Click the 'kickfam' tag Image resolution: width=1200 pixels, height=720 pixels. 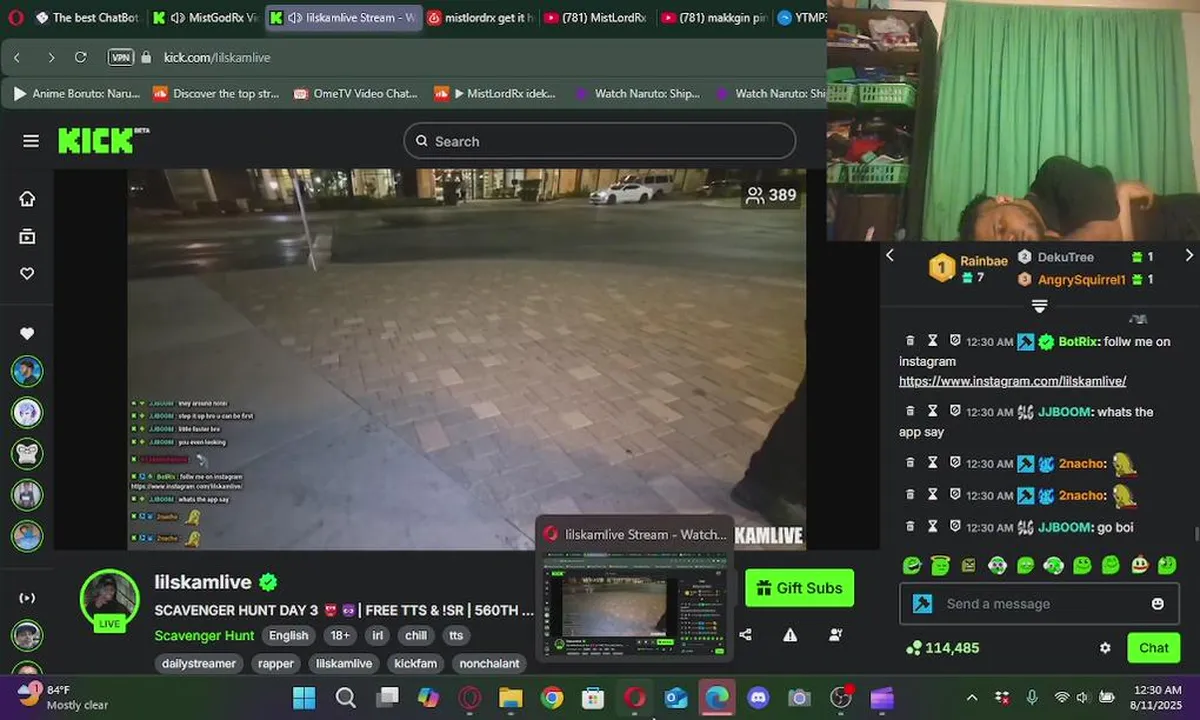tap(415, 663)
